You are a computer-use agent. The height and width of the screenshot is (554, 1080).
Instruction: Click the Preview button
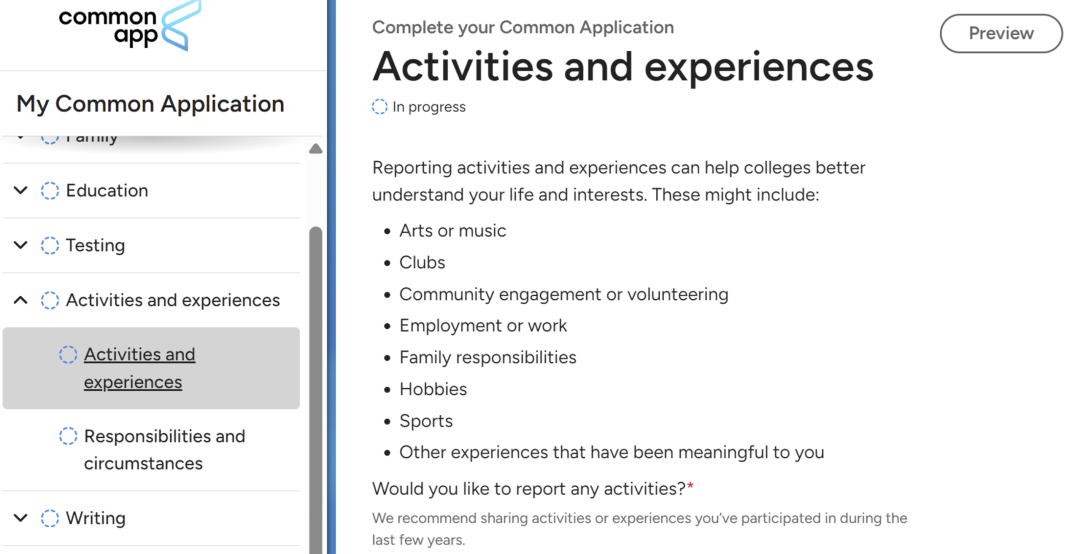click(1001, 33)
